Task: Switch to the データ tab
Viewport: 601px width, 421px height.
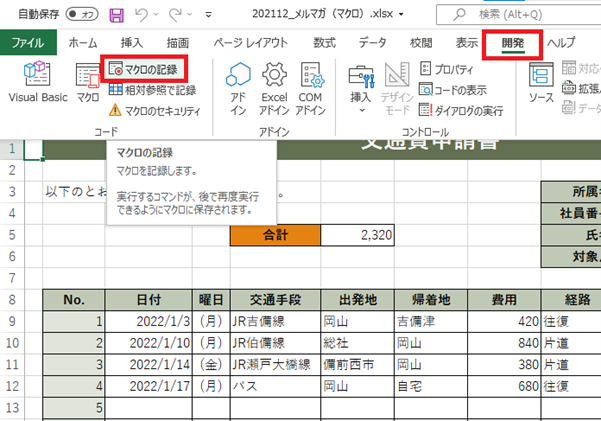Action: (372, 43)
